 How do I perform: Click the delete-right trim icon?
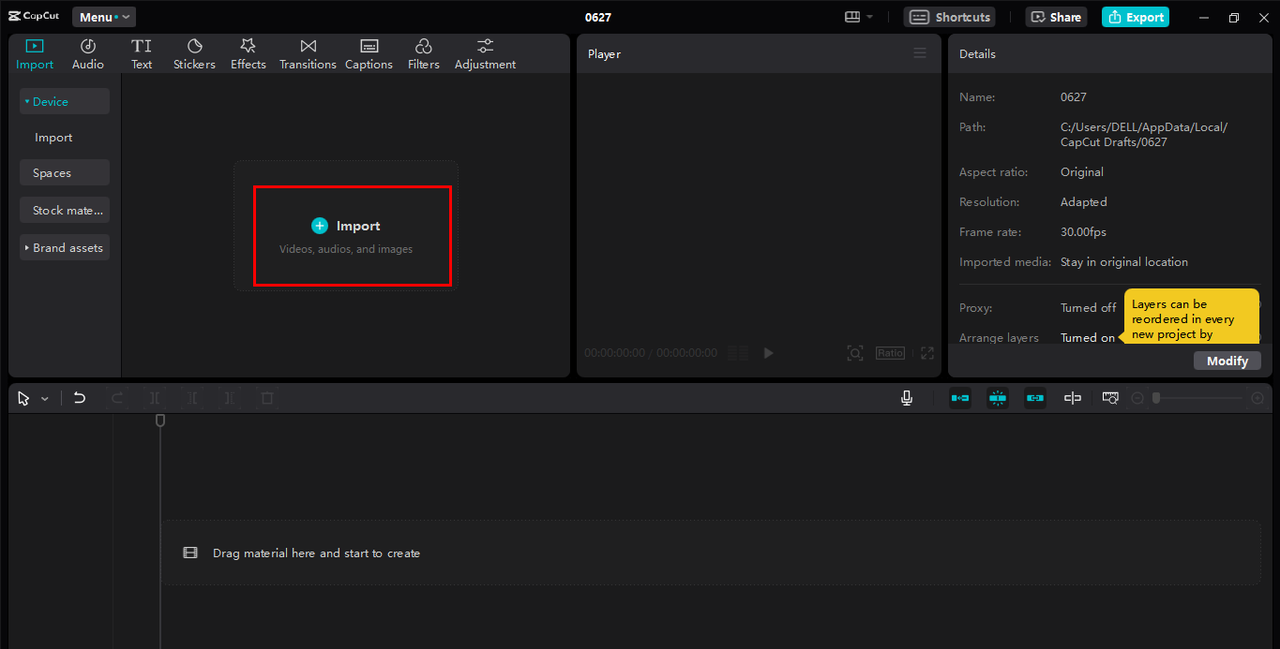(x=229, y=398)
